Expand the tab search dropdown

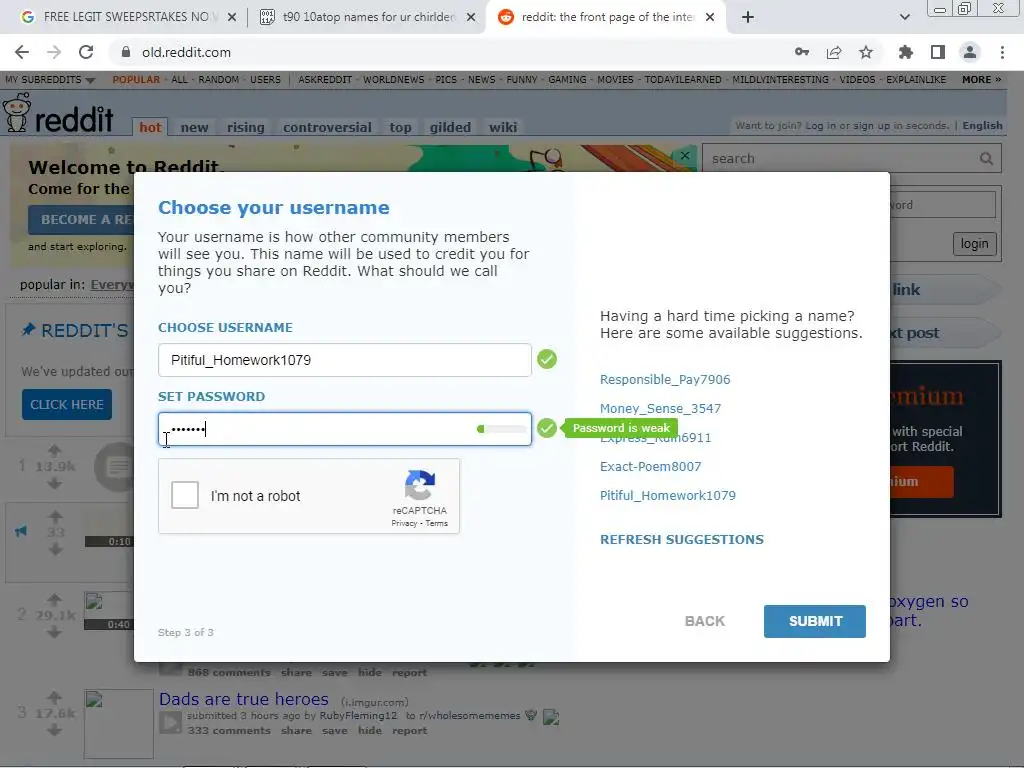[904, 17]
